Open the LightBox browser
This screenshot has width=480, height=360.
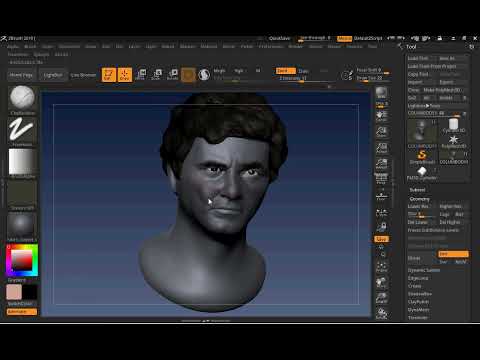coord(53,75)
